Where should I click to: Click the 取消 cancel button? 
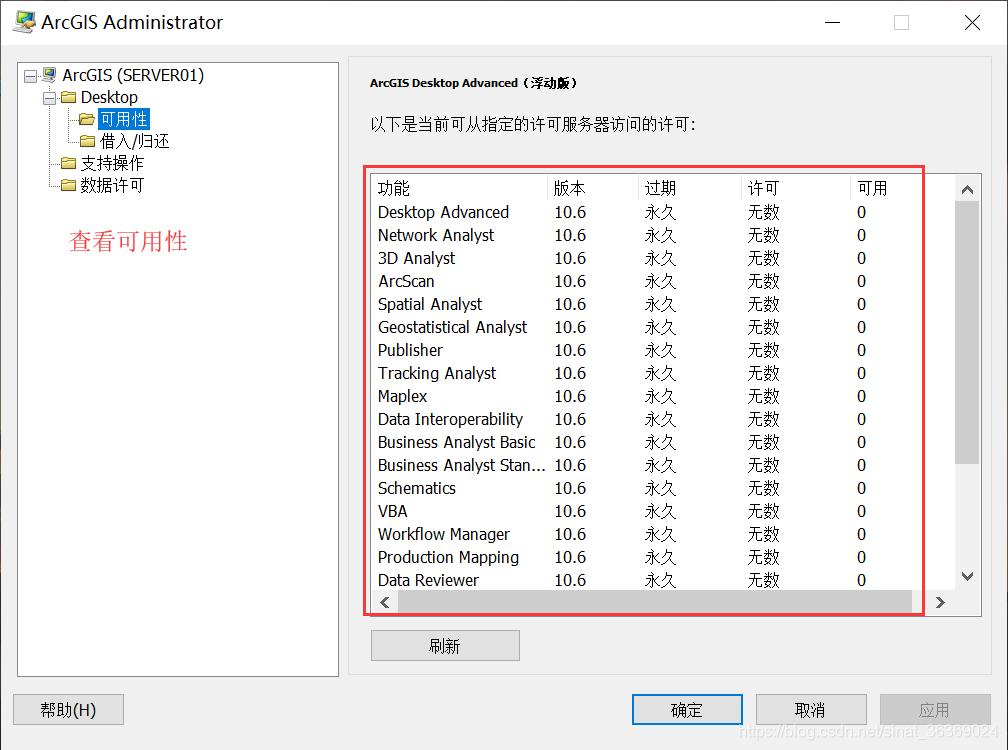pos(810,709)
